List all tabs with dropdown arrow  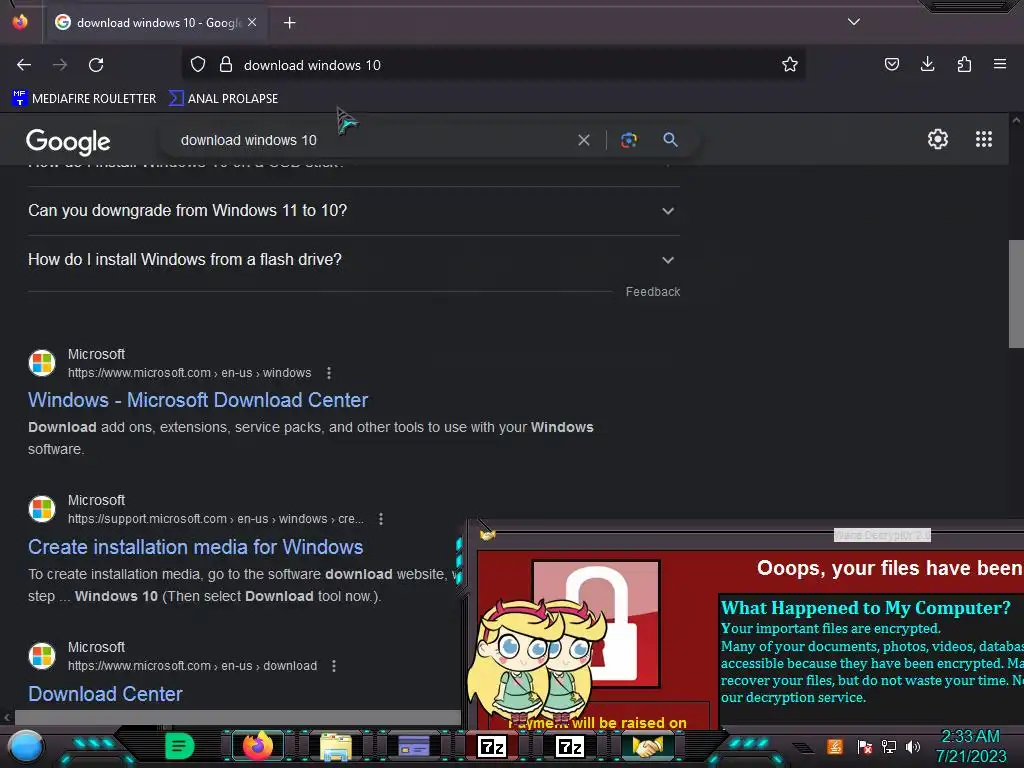pyautogui.click(x=854, y=22)
